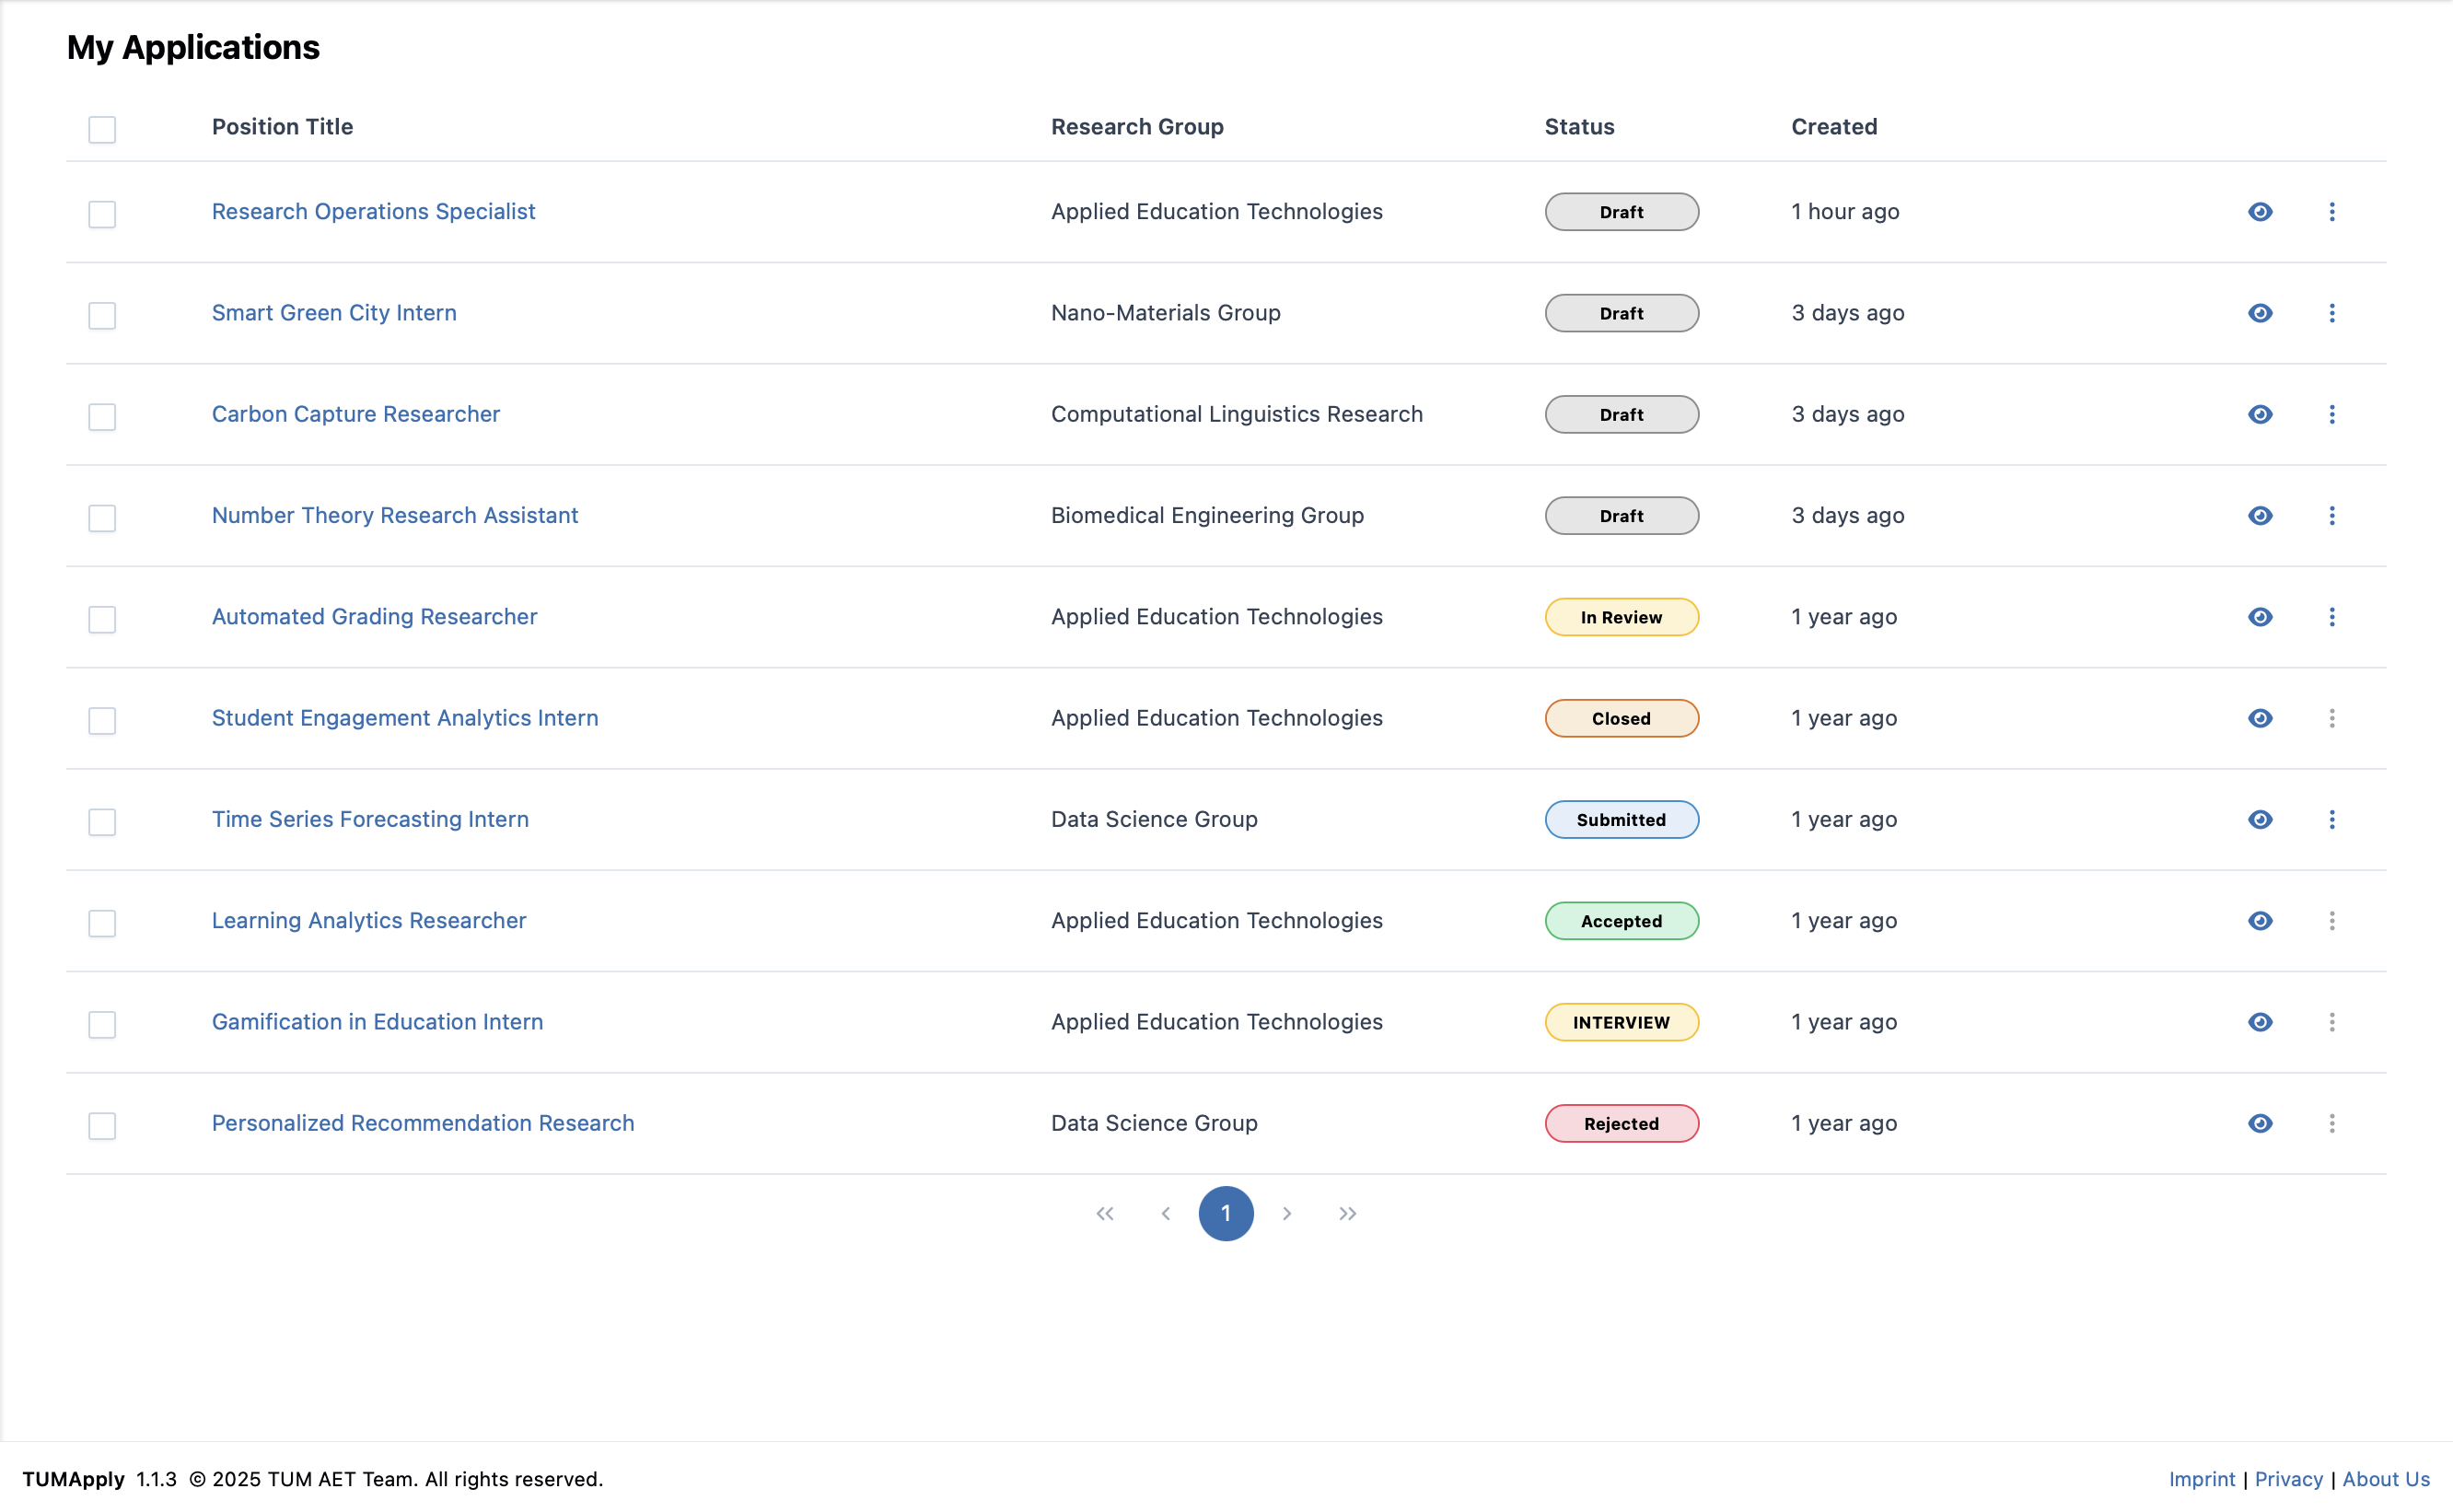View Automated Grading Researcher application details icon

2259,617
